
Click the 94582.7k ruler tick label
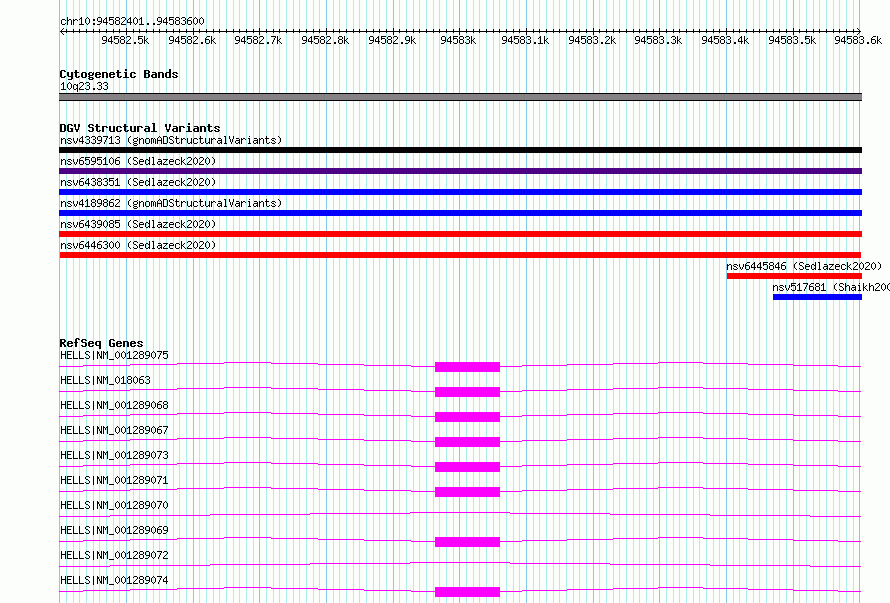pyautogui.click(x=258, y=40)
